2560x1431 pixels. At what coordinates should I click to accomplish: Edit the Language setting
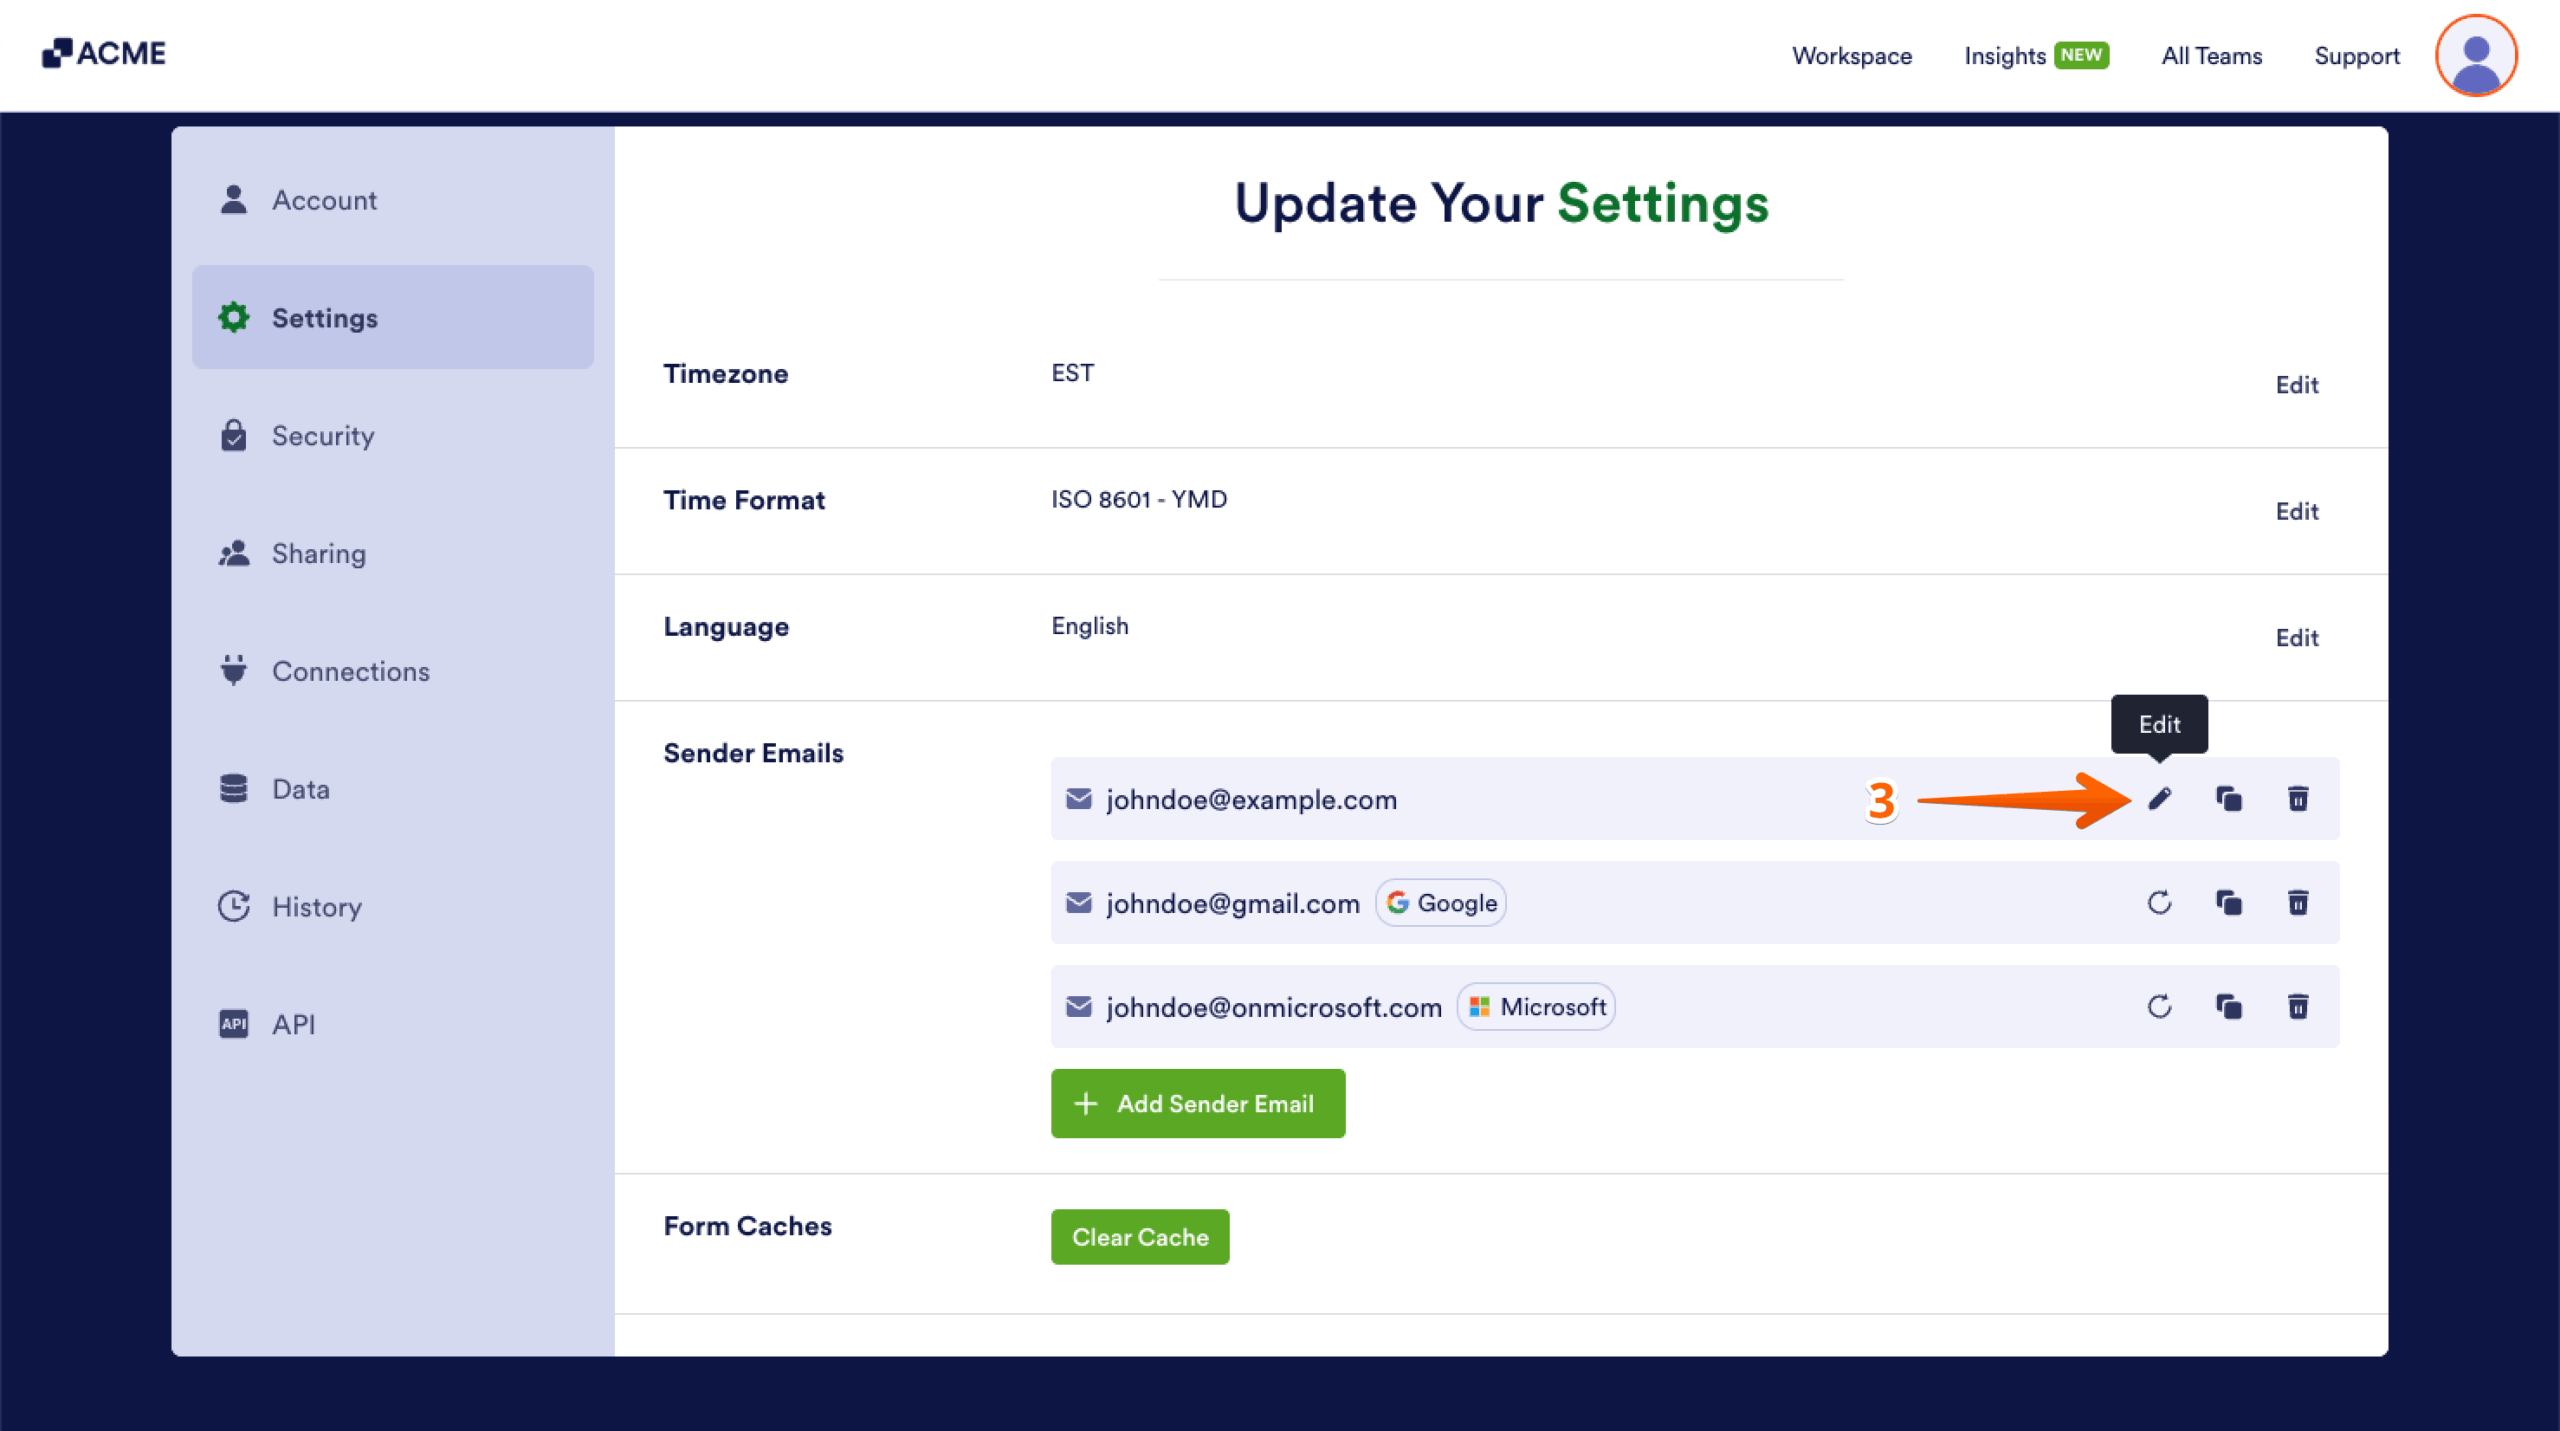2296,638
